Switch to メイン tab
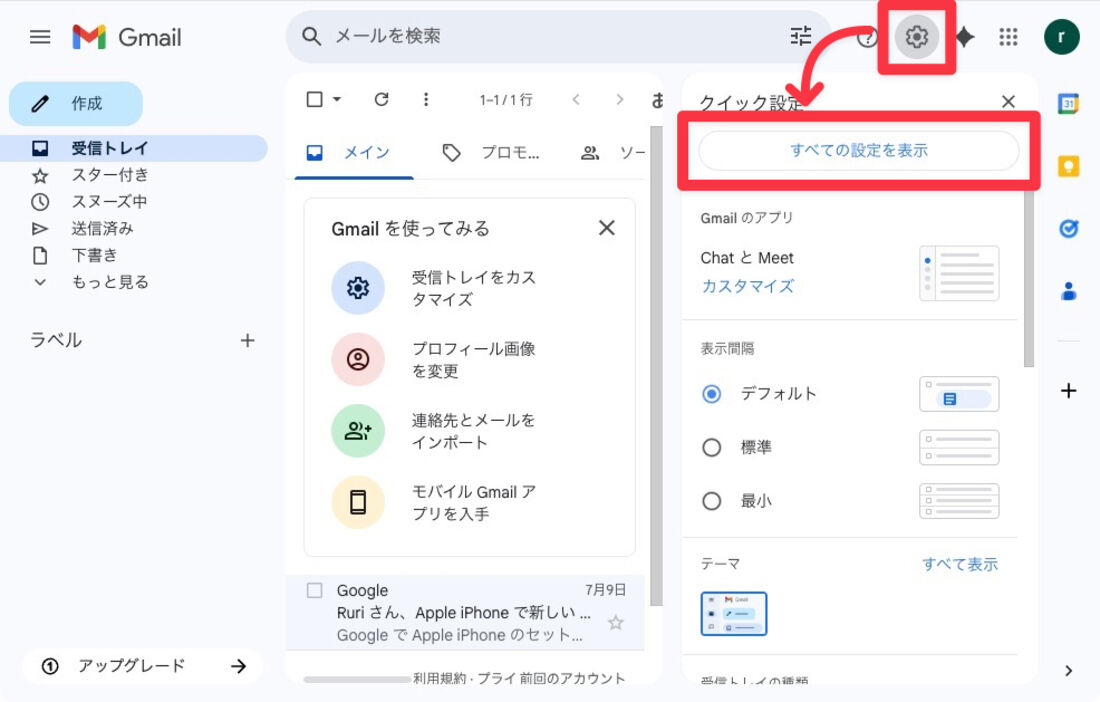This screenshot has width=1100, height=702. click(354, 153)
